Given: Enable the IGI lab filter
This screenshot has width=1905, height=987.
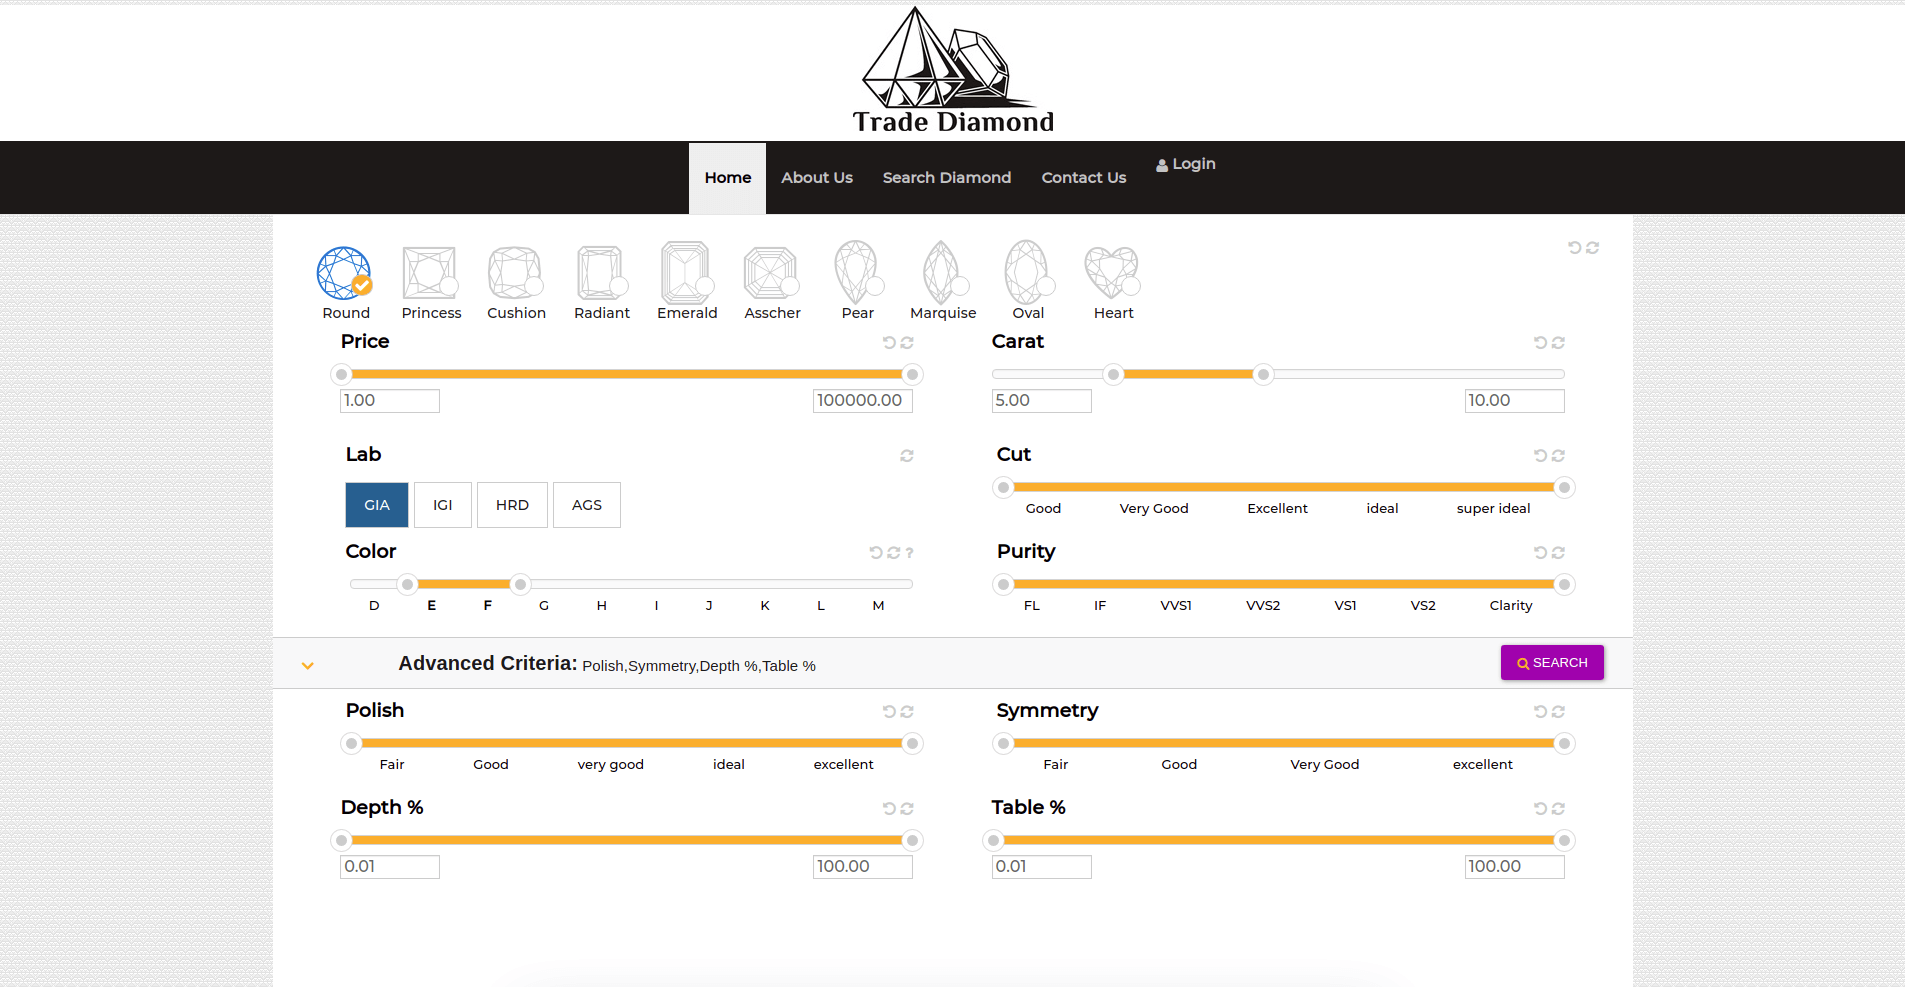Looking at the screenshot, I should coord(442,505).
